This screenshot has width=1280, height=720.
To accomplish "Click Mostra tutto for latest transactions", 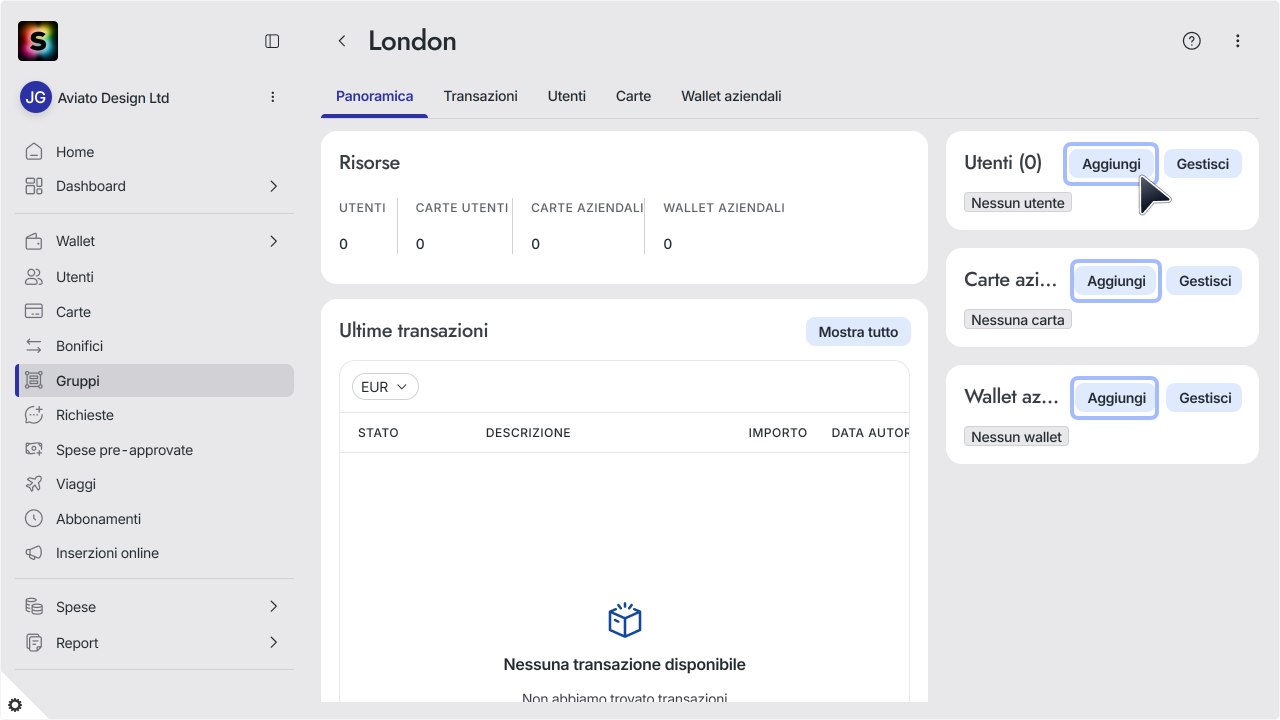I will [858, 332].
